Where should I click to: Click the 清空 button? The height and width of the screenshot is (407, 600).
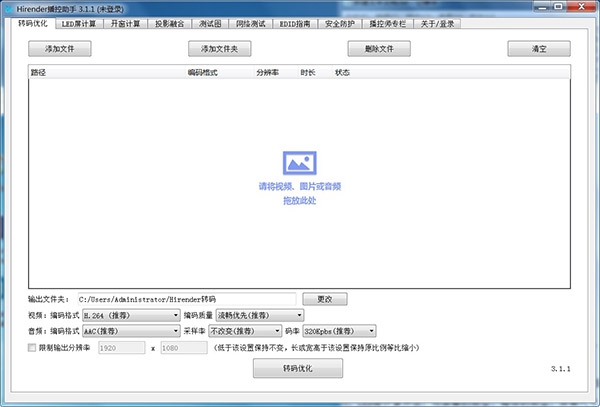(539, 49)
